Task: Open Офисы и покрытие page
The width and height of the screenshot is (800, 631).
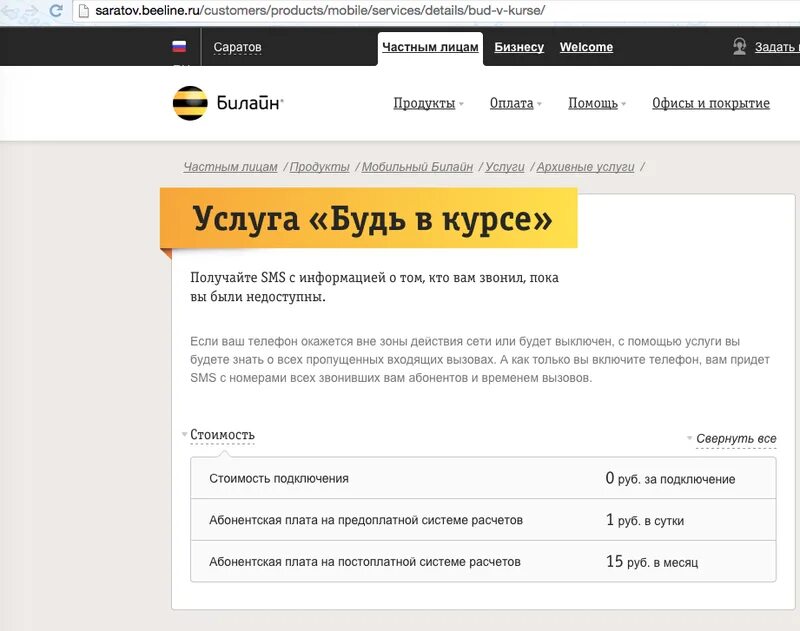Action: point(711,103)
